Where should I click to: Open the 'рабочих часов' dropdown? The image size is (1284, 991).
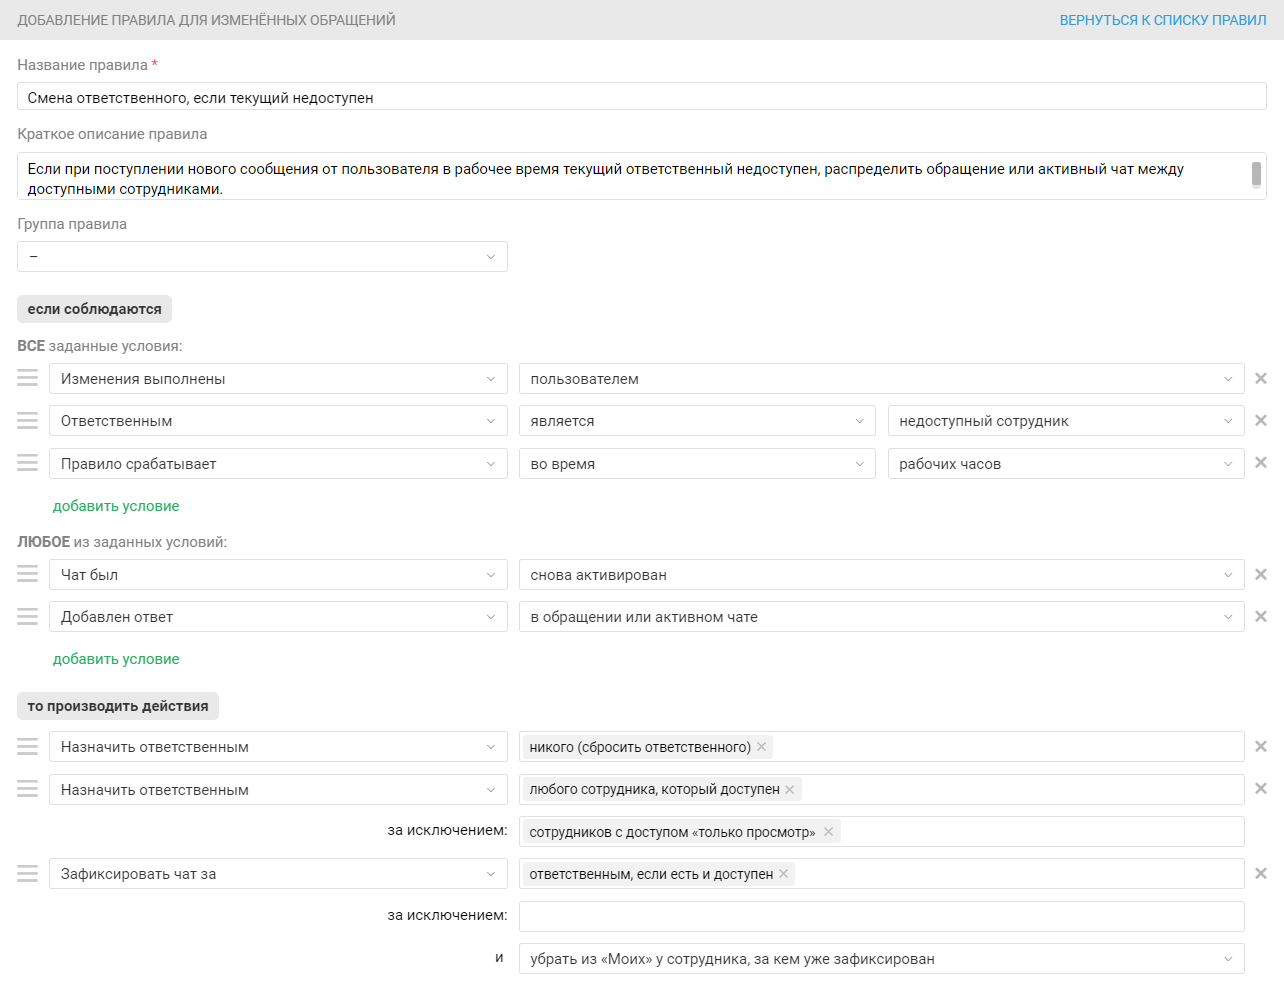pos(1065,464)
